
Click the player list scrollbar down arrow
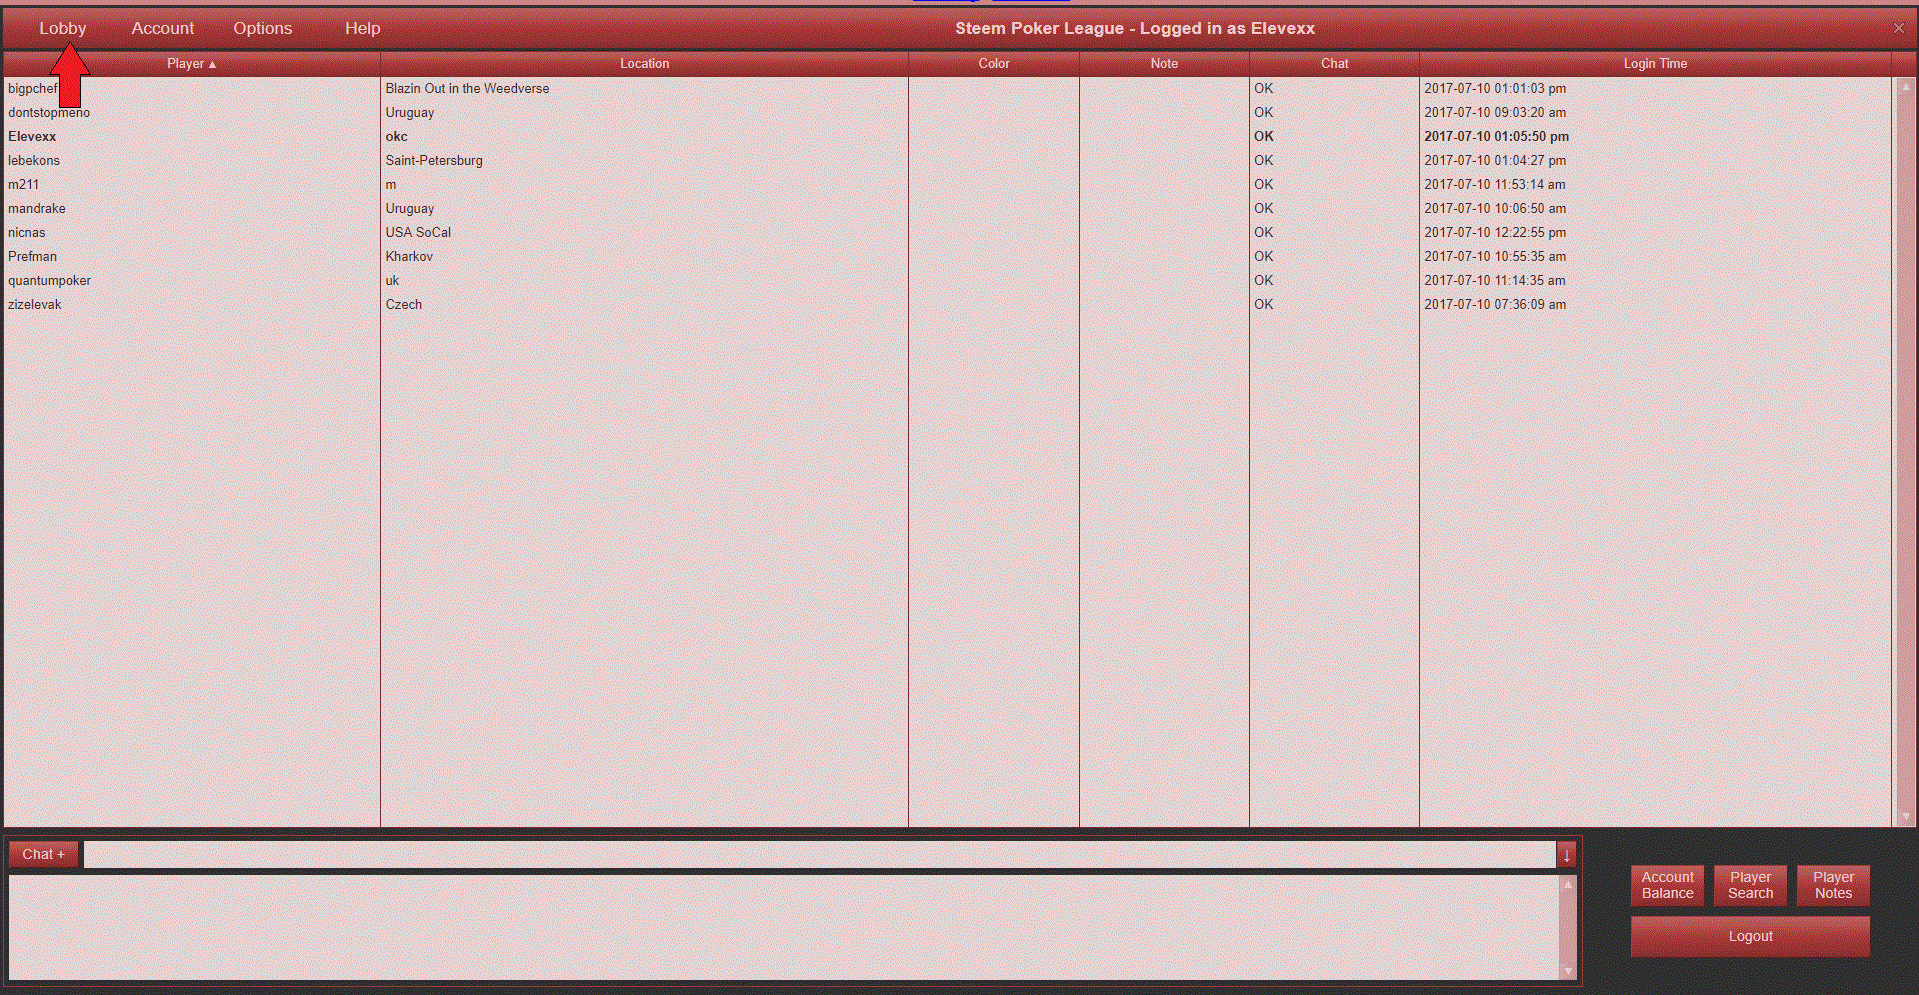[x=1905, y=817]
